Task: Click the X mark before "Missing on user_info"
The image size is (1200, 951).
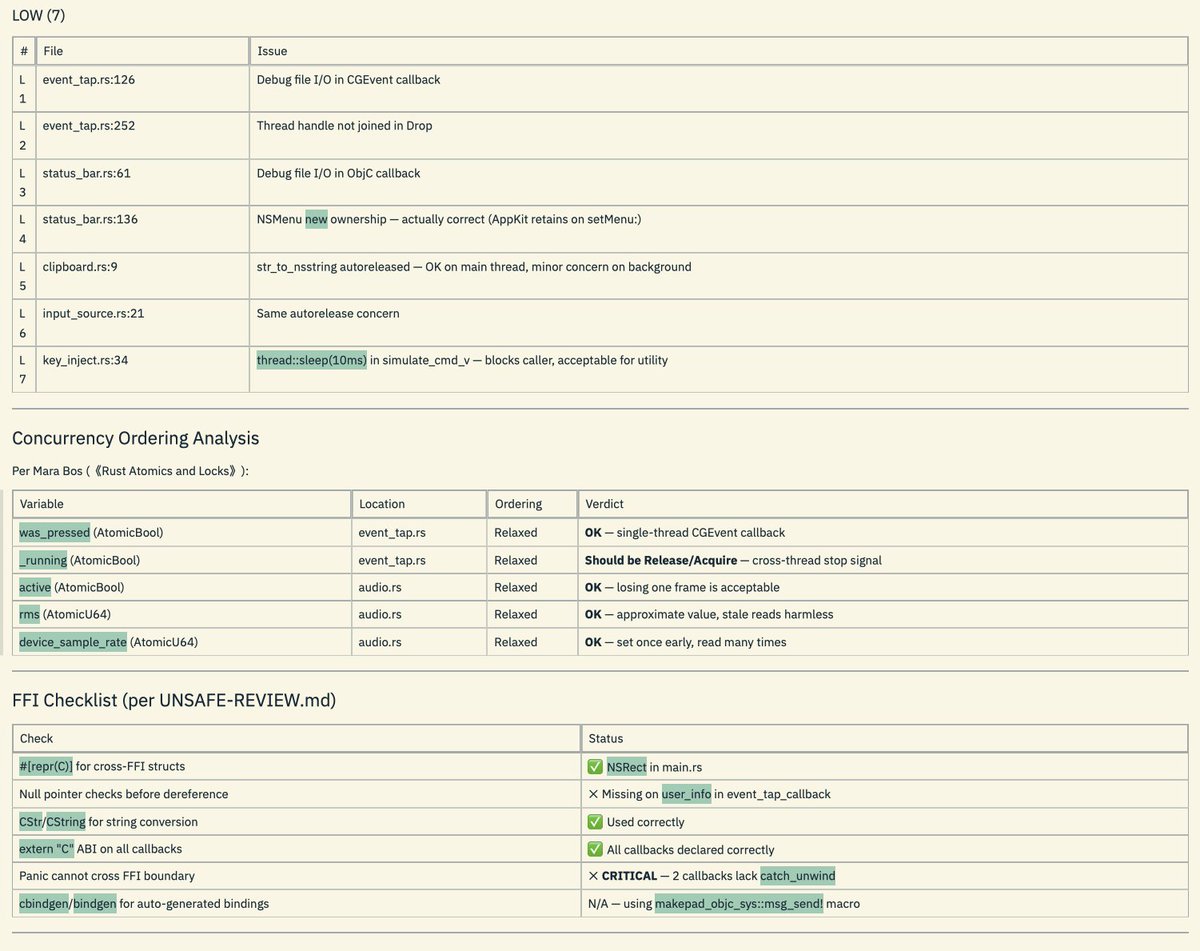Action: (593, 794)
